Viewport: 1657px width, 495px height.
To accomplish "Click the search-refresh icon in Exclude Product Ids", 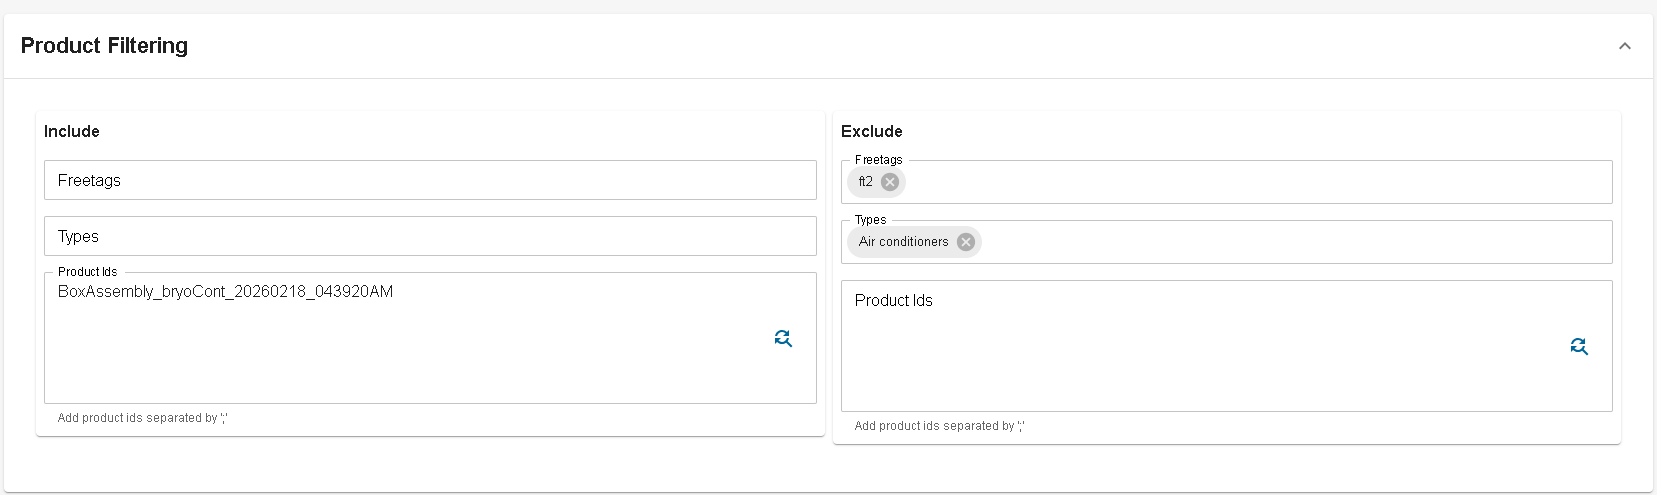I will click(1579, 346).
